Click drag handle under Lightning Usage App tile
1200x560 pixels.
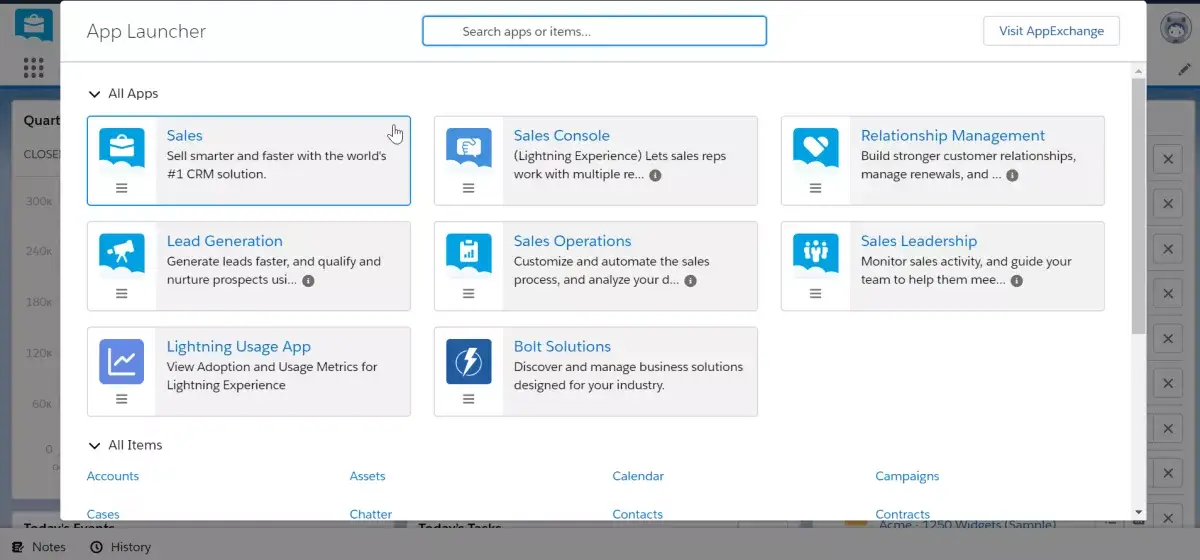pyautogui.click(x=122, y=399)
